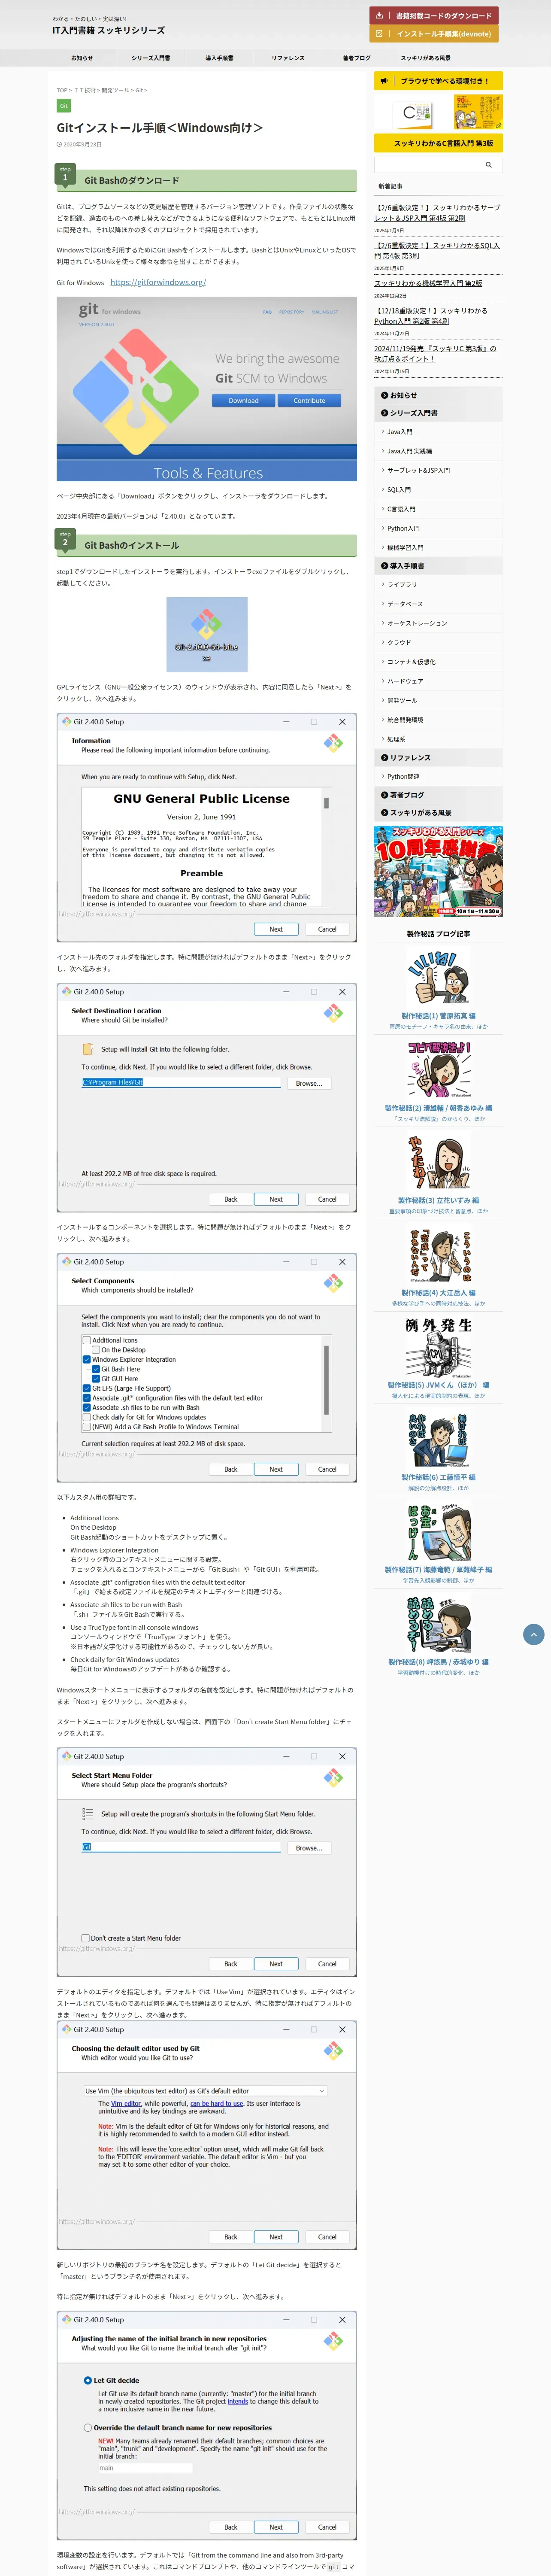Click the green Git category tag
This screenshot has height=2576, width=551.
point(63,106)
